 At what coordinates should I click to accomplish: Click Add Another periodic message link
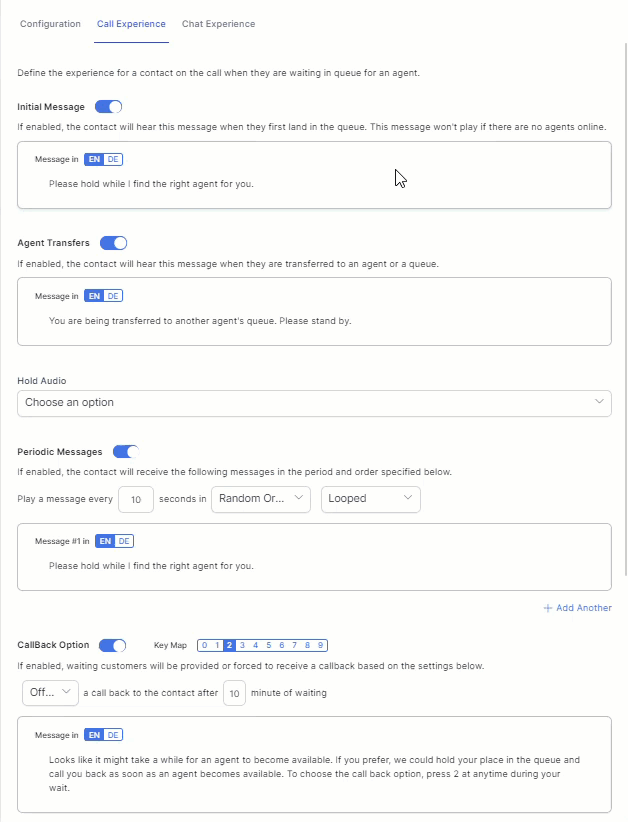(577, 608)
